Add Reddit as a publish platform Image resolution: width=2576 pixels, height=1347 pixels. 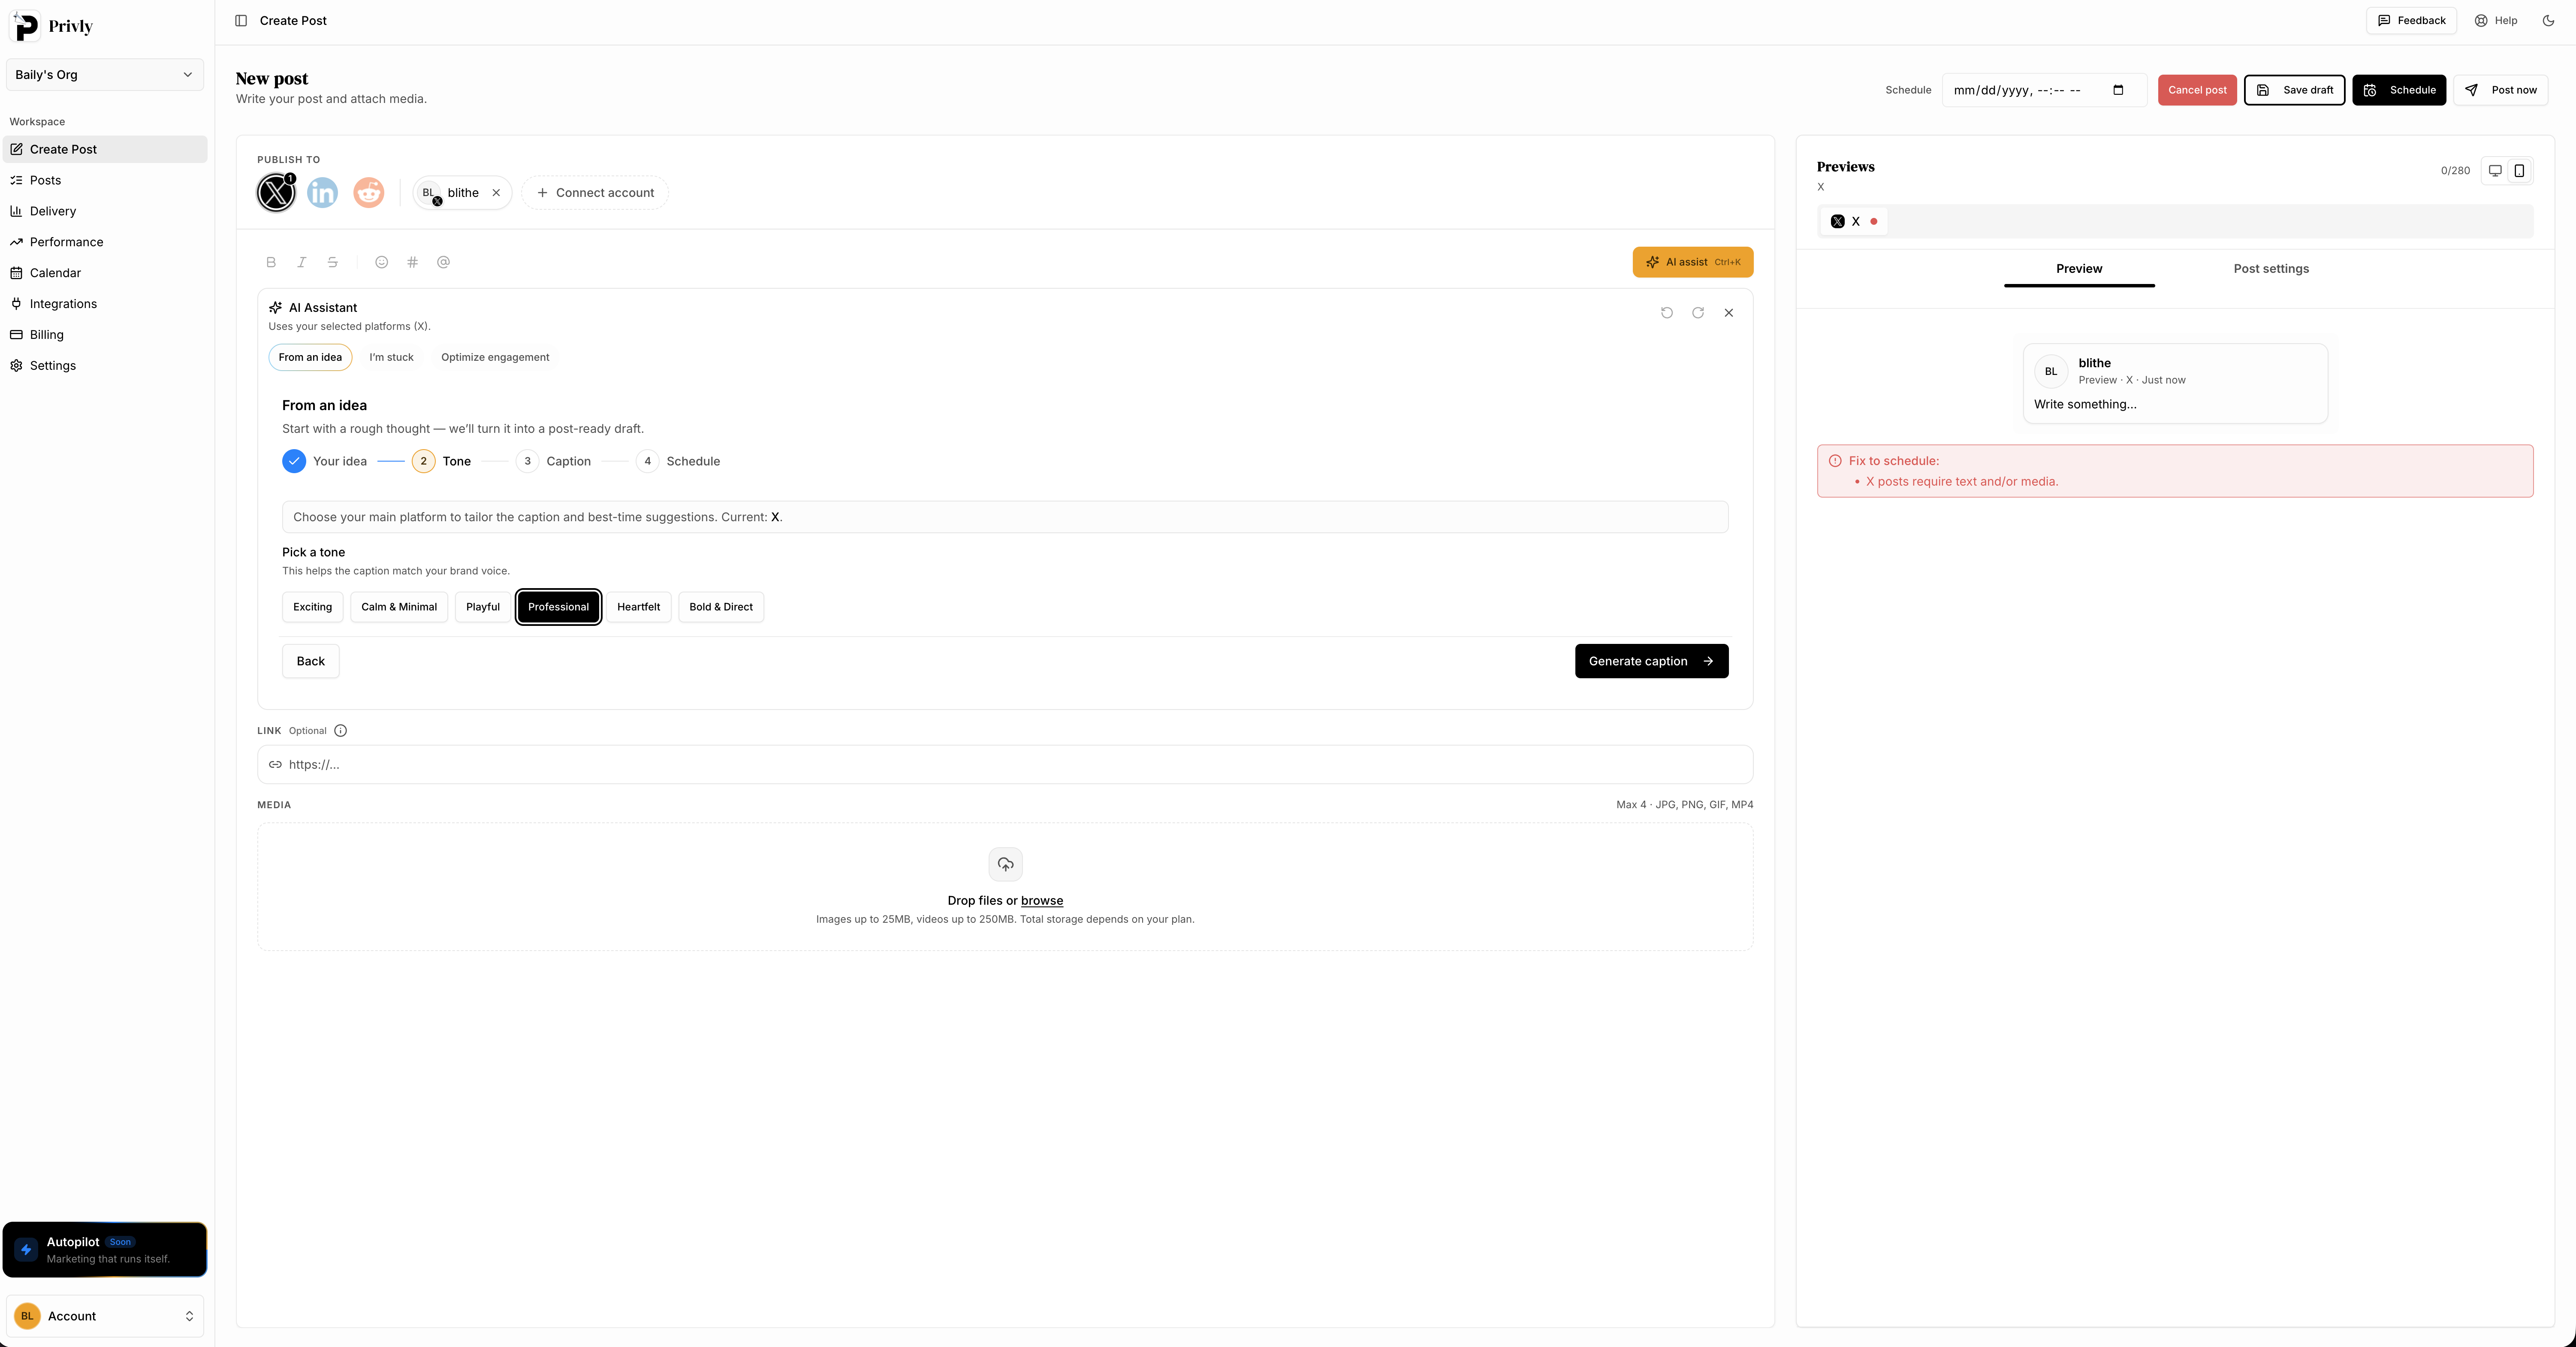tap(368, 192)
